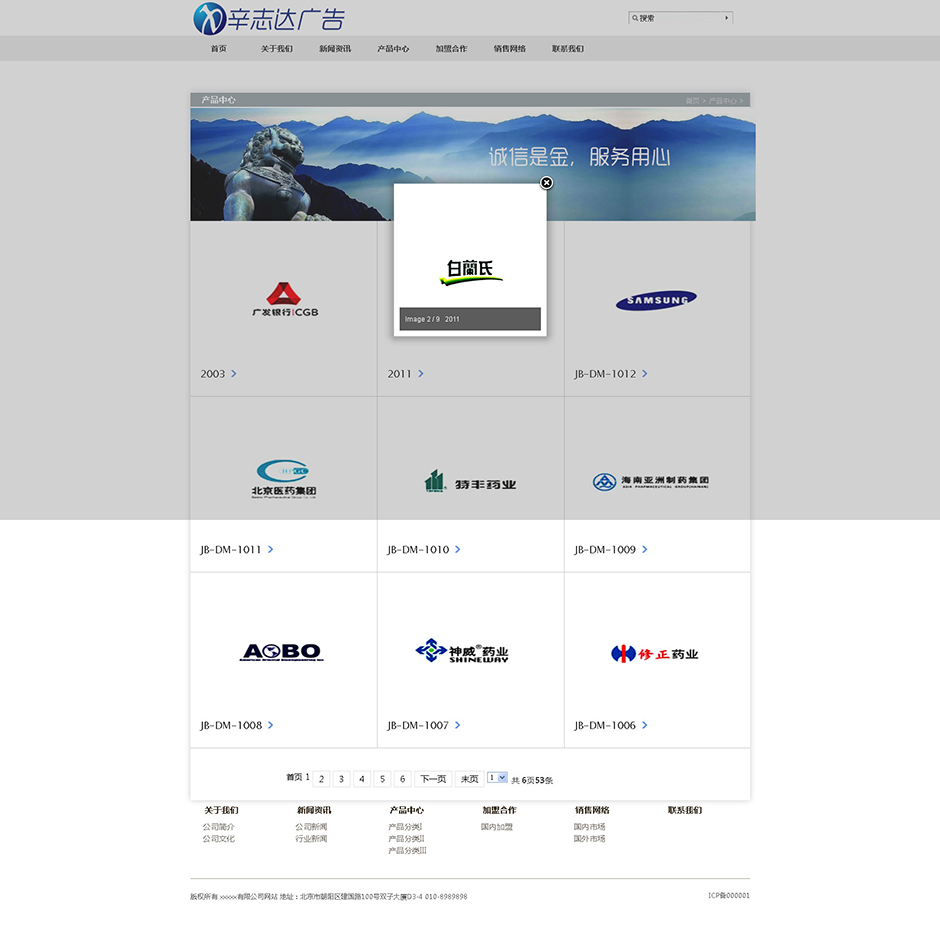Open 联系我们 in the top navigation
The image size is (940, 946).
[568, 49]
